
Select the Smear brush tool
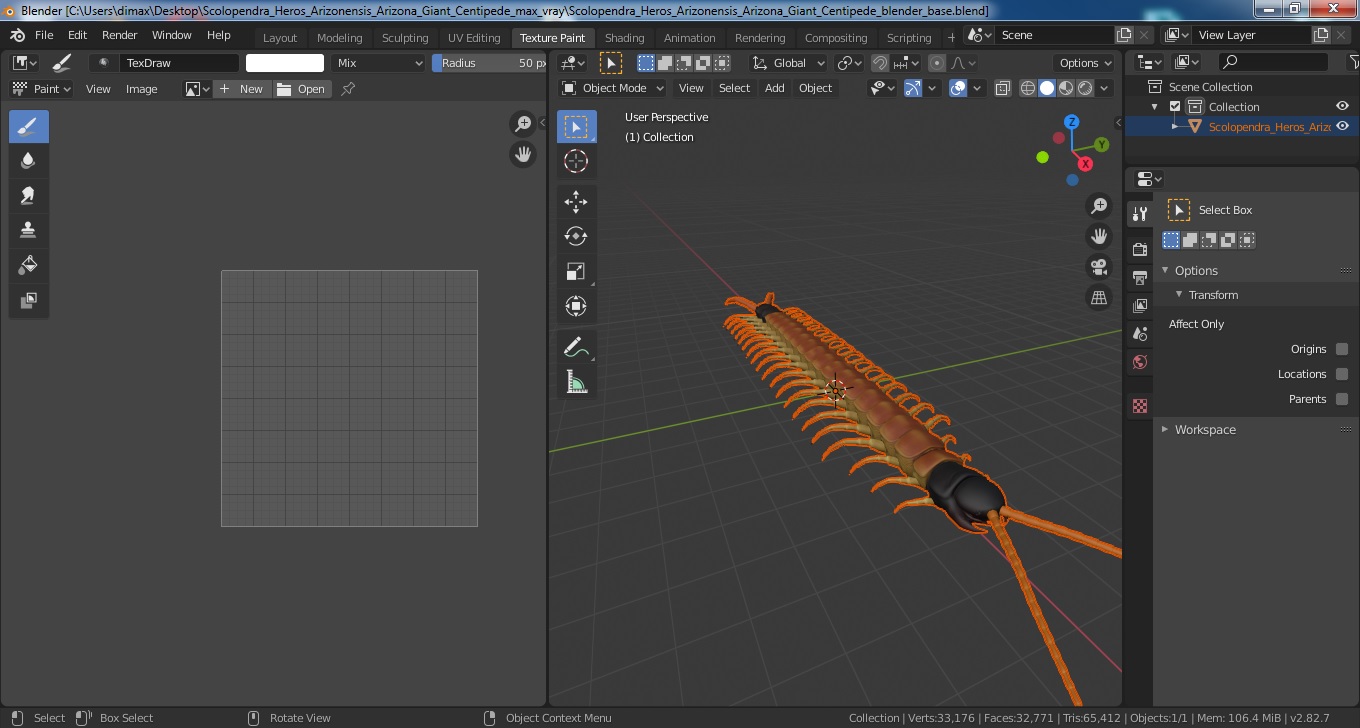coord(28,196)
